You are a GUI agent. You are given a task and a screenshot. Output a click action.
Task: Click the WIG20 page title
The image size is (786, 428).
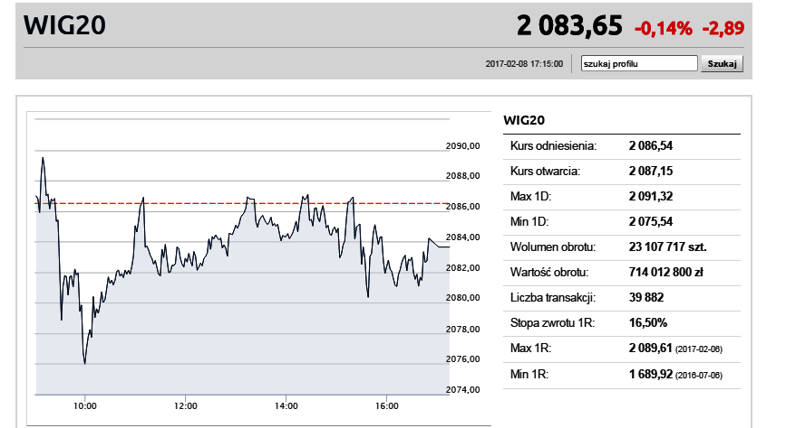(x=65, y=25)
